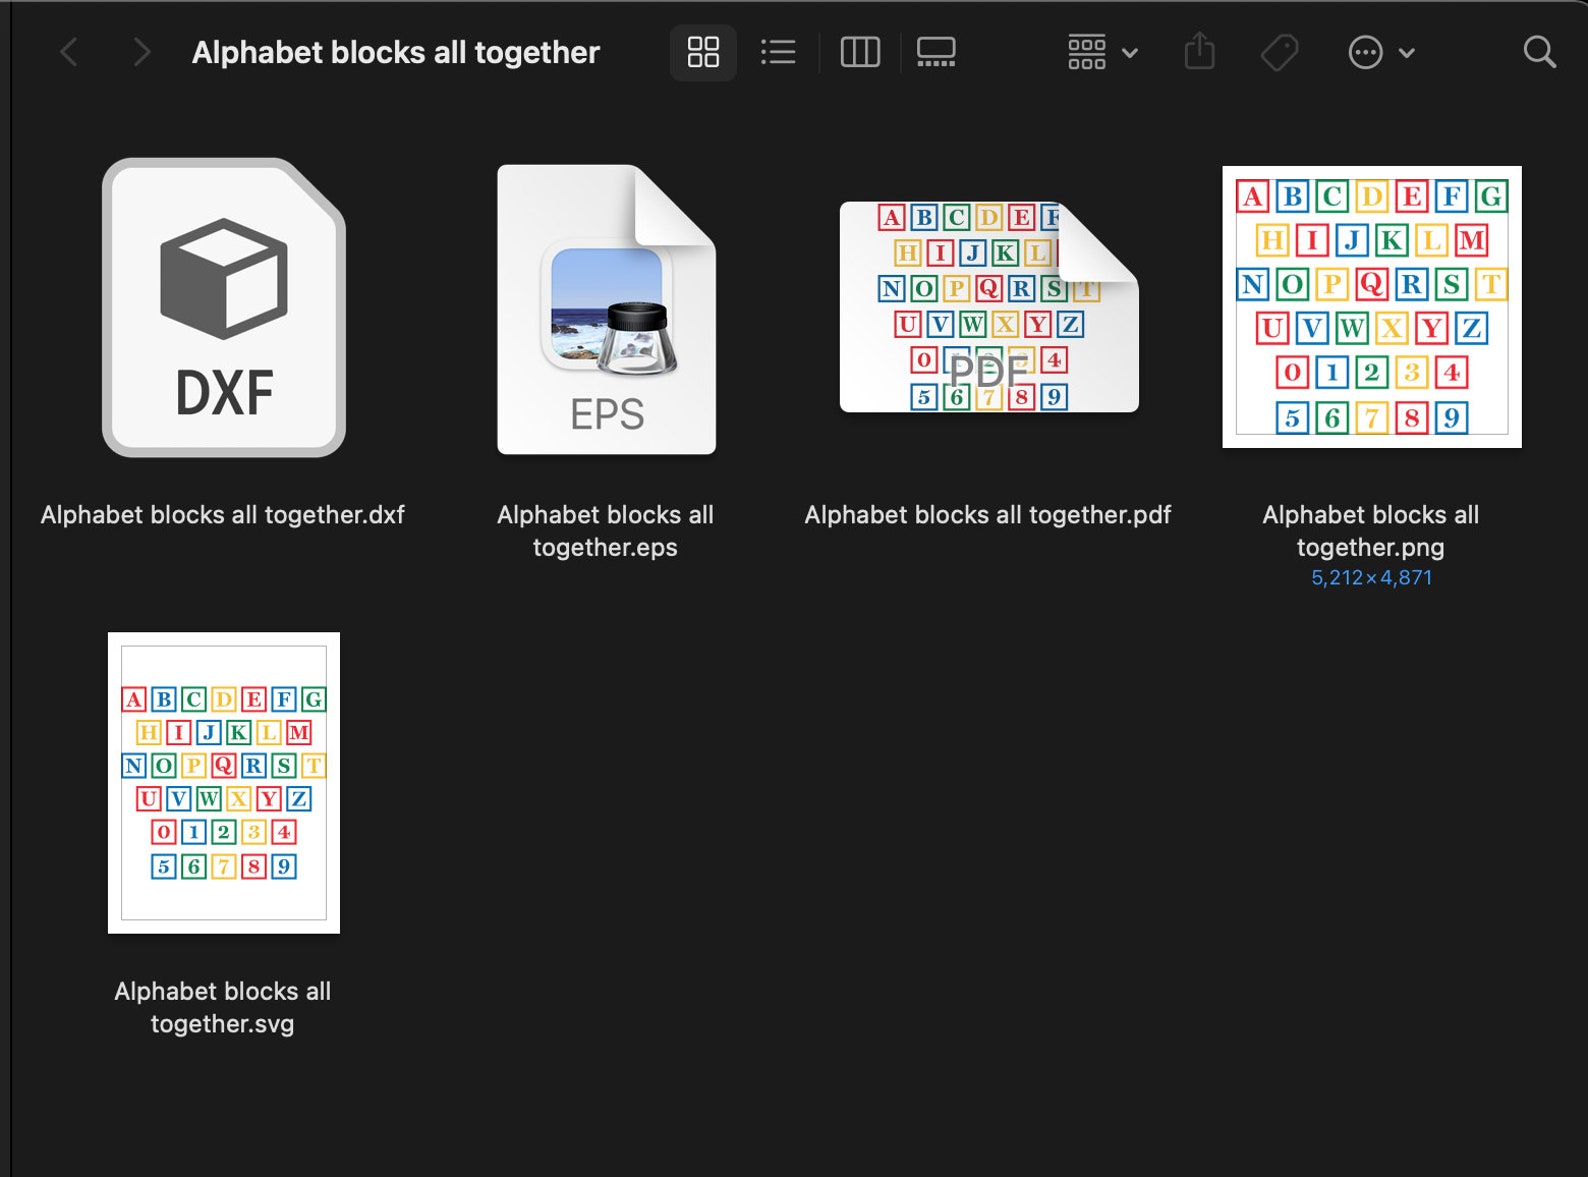
Task: Select the DXF file icon
Action: [224, 308]
